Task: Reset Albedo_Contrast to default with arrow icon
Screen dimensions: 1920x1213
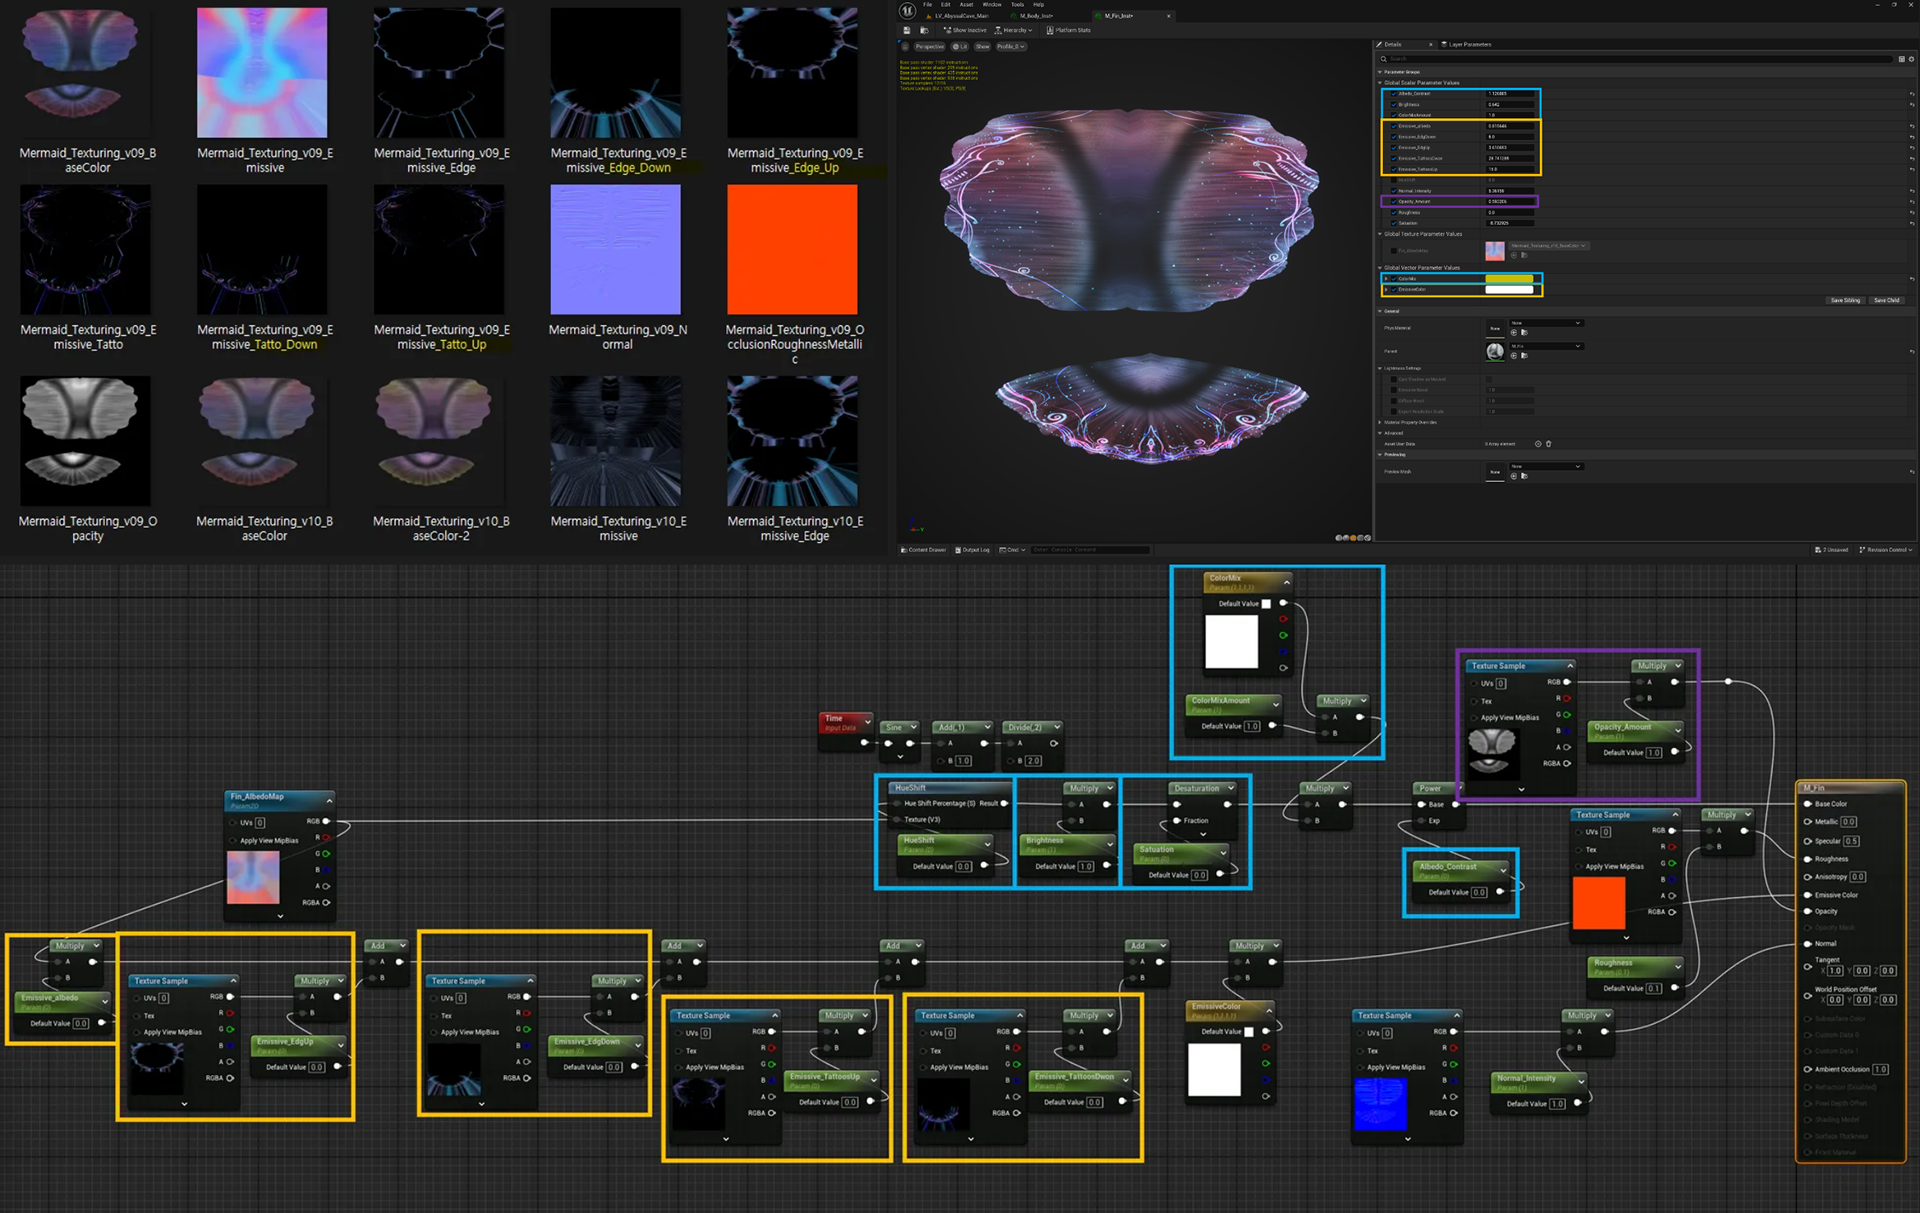Action: [1912, 94]
